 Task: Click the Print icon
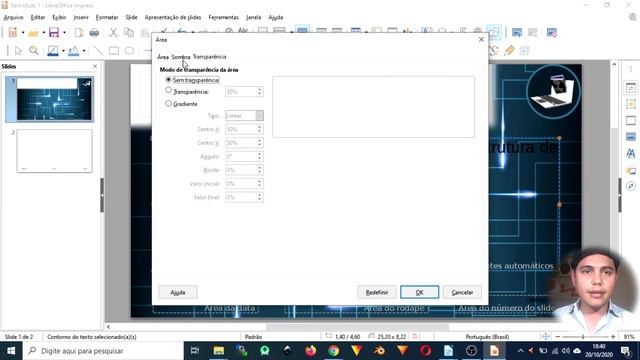point(94,33)
